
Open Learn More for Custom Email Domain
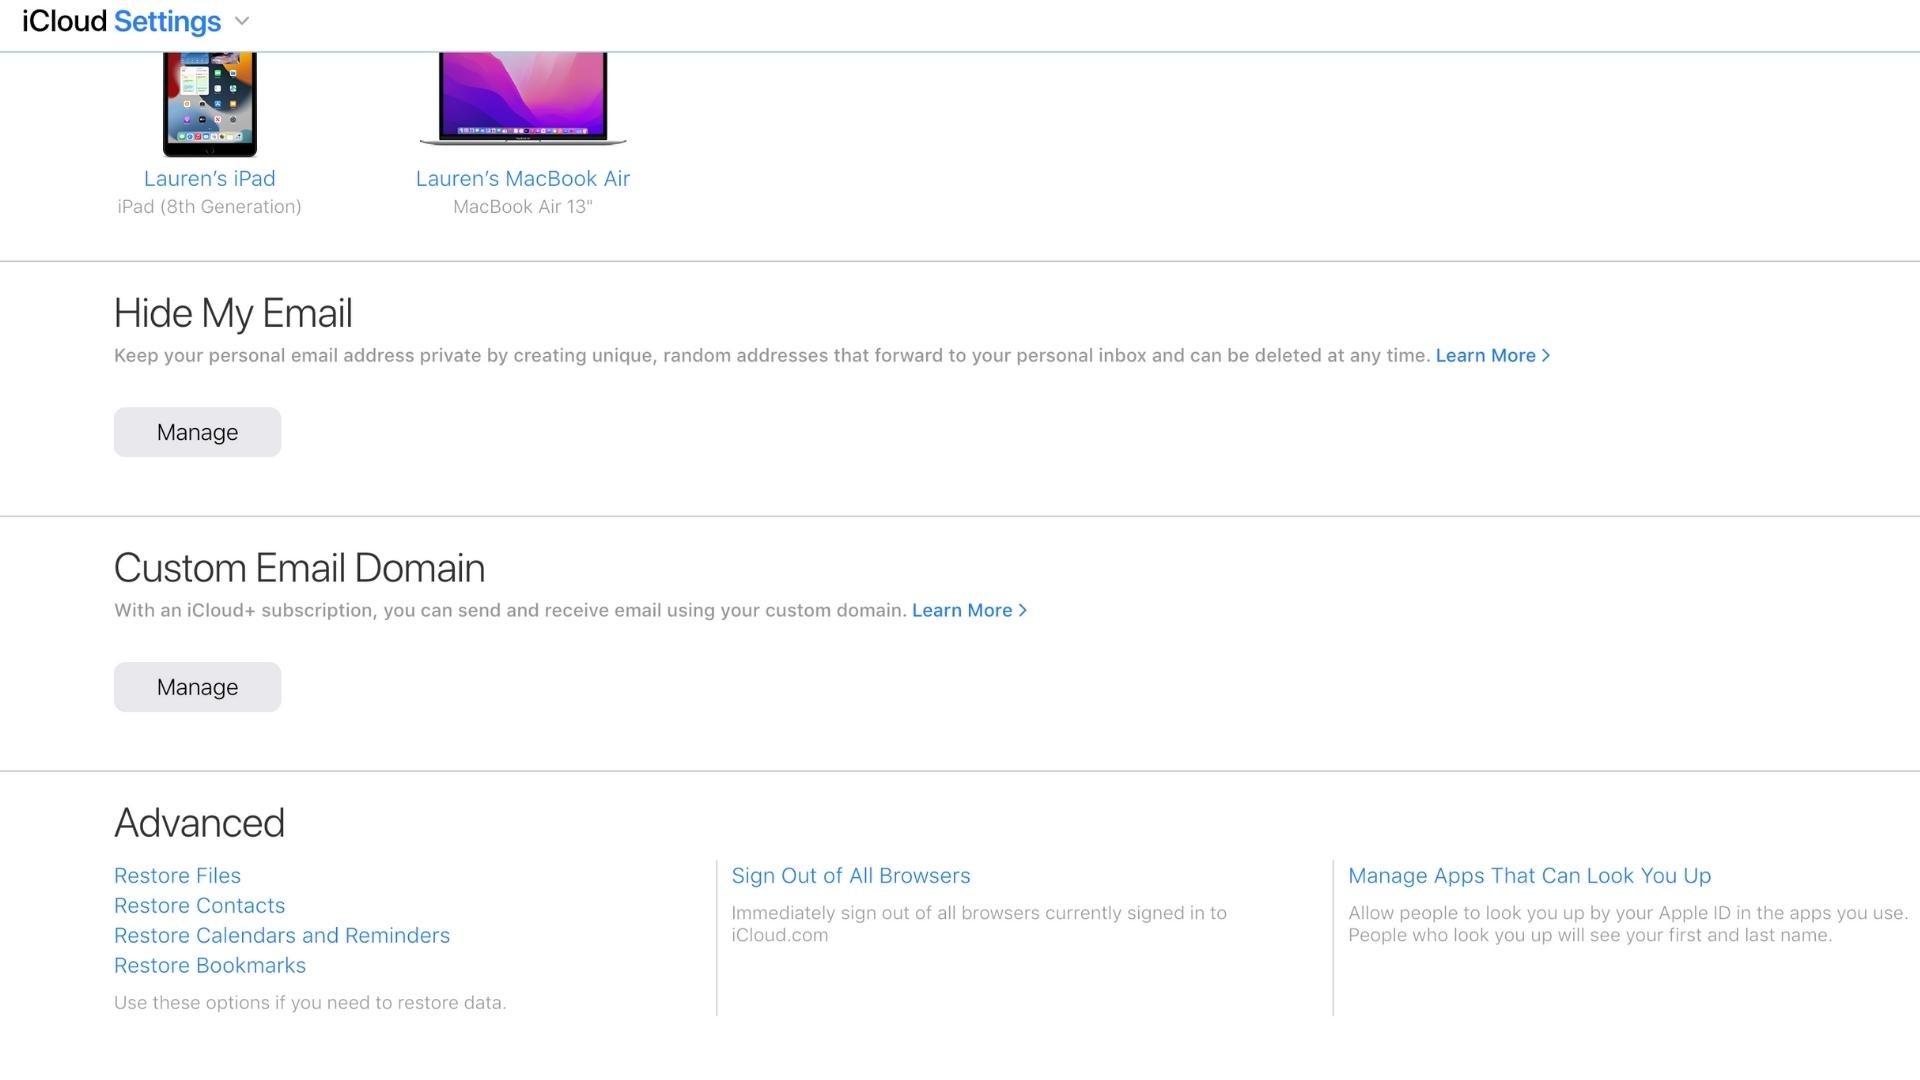click(969, 610)
